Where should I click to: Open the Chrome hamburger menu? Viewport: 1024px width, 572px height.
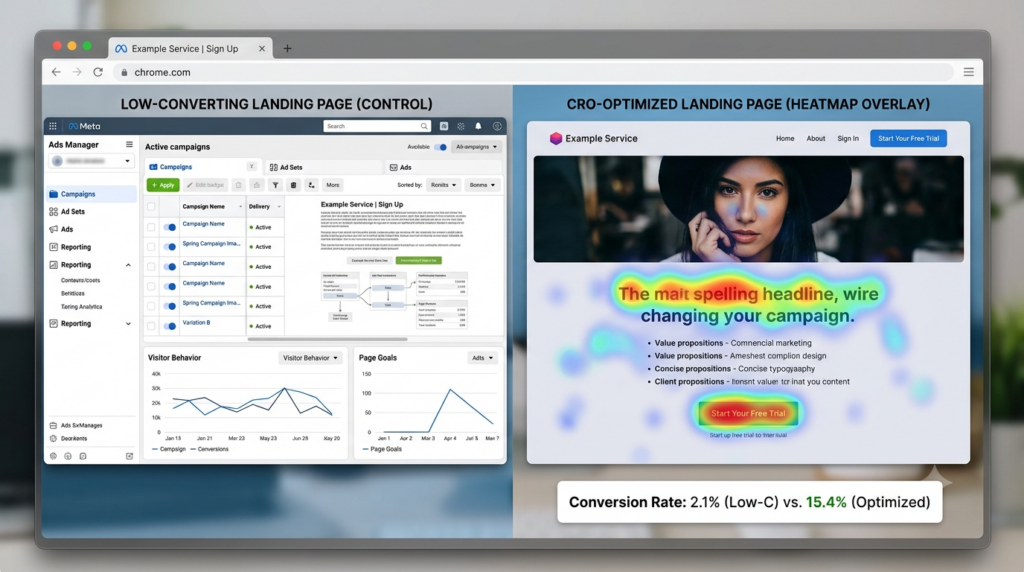click(x=968, y=72)
